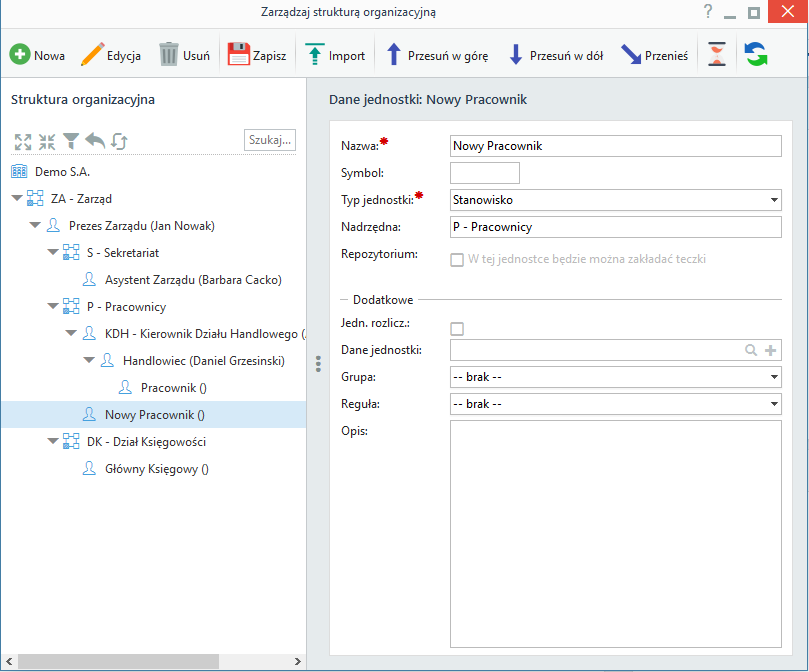Viewport: 809px width, 672px height.
Task: Collapse the Handlowiec node
Action: (x=89, y=360)
